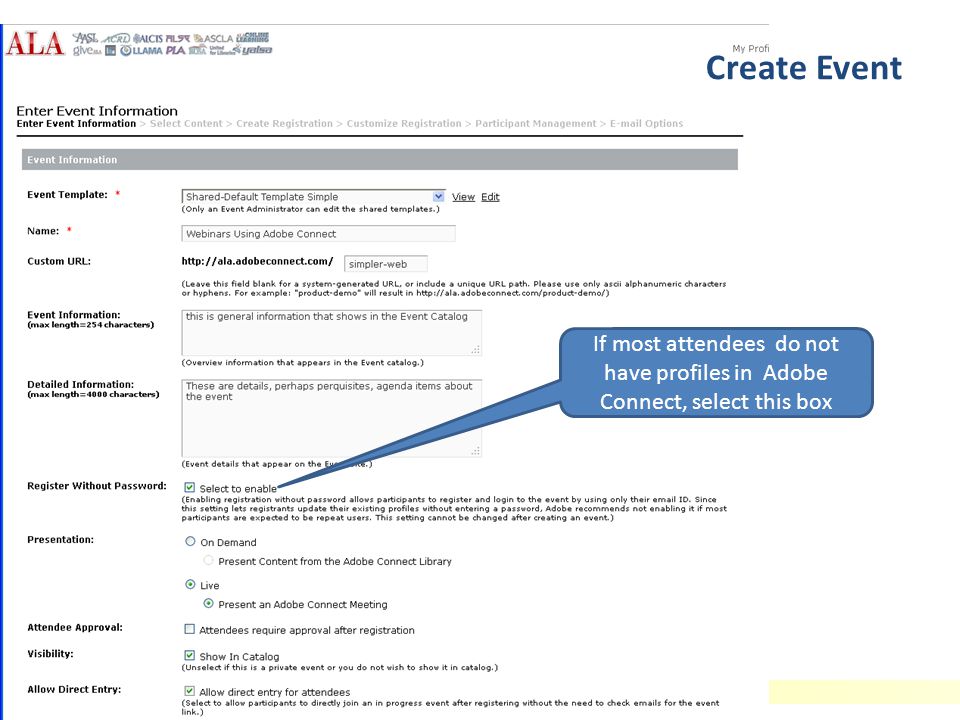
Task: Click the Attendee Approval label
Action: 75,628
